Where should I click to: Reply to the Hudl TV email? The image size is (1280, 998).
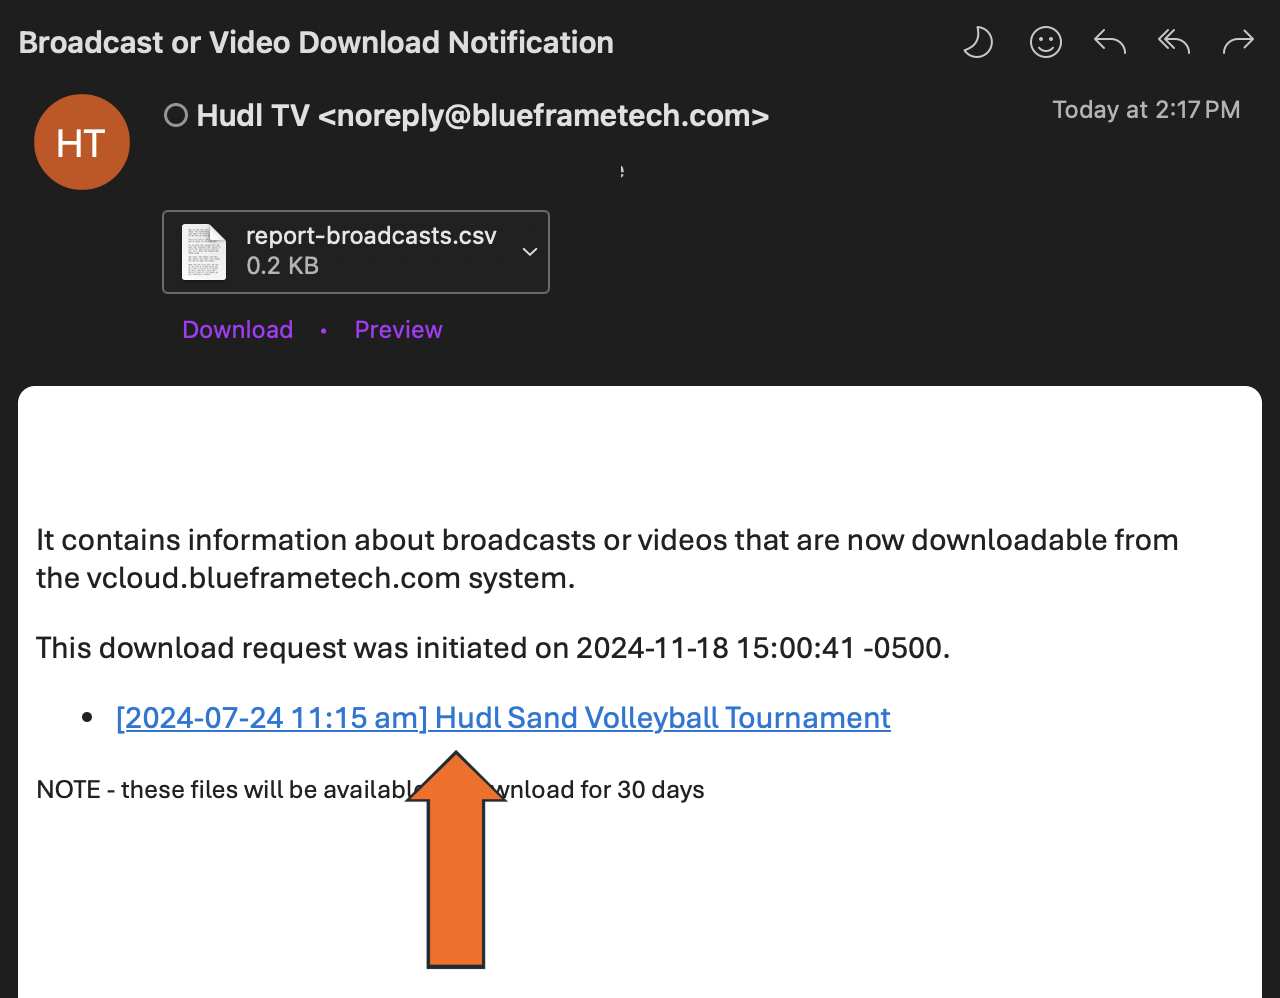1109,42
